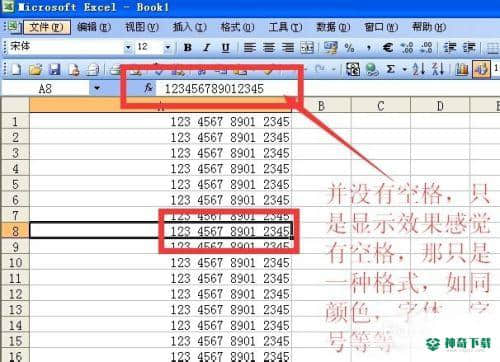Screen dimensions: 500x362
Task: Click Merge and Center icon
Action: pos(307,48)
